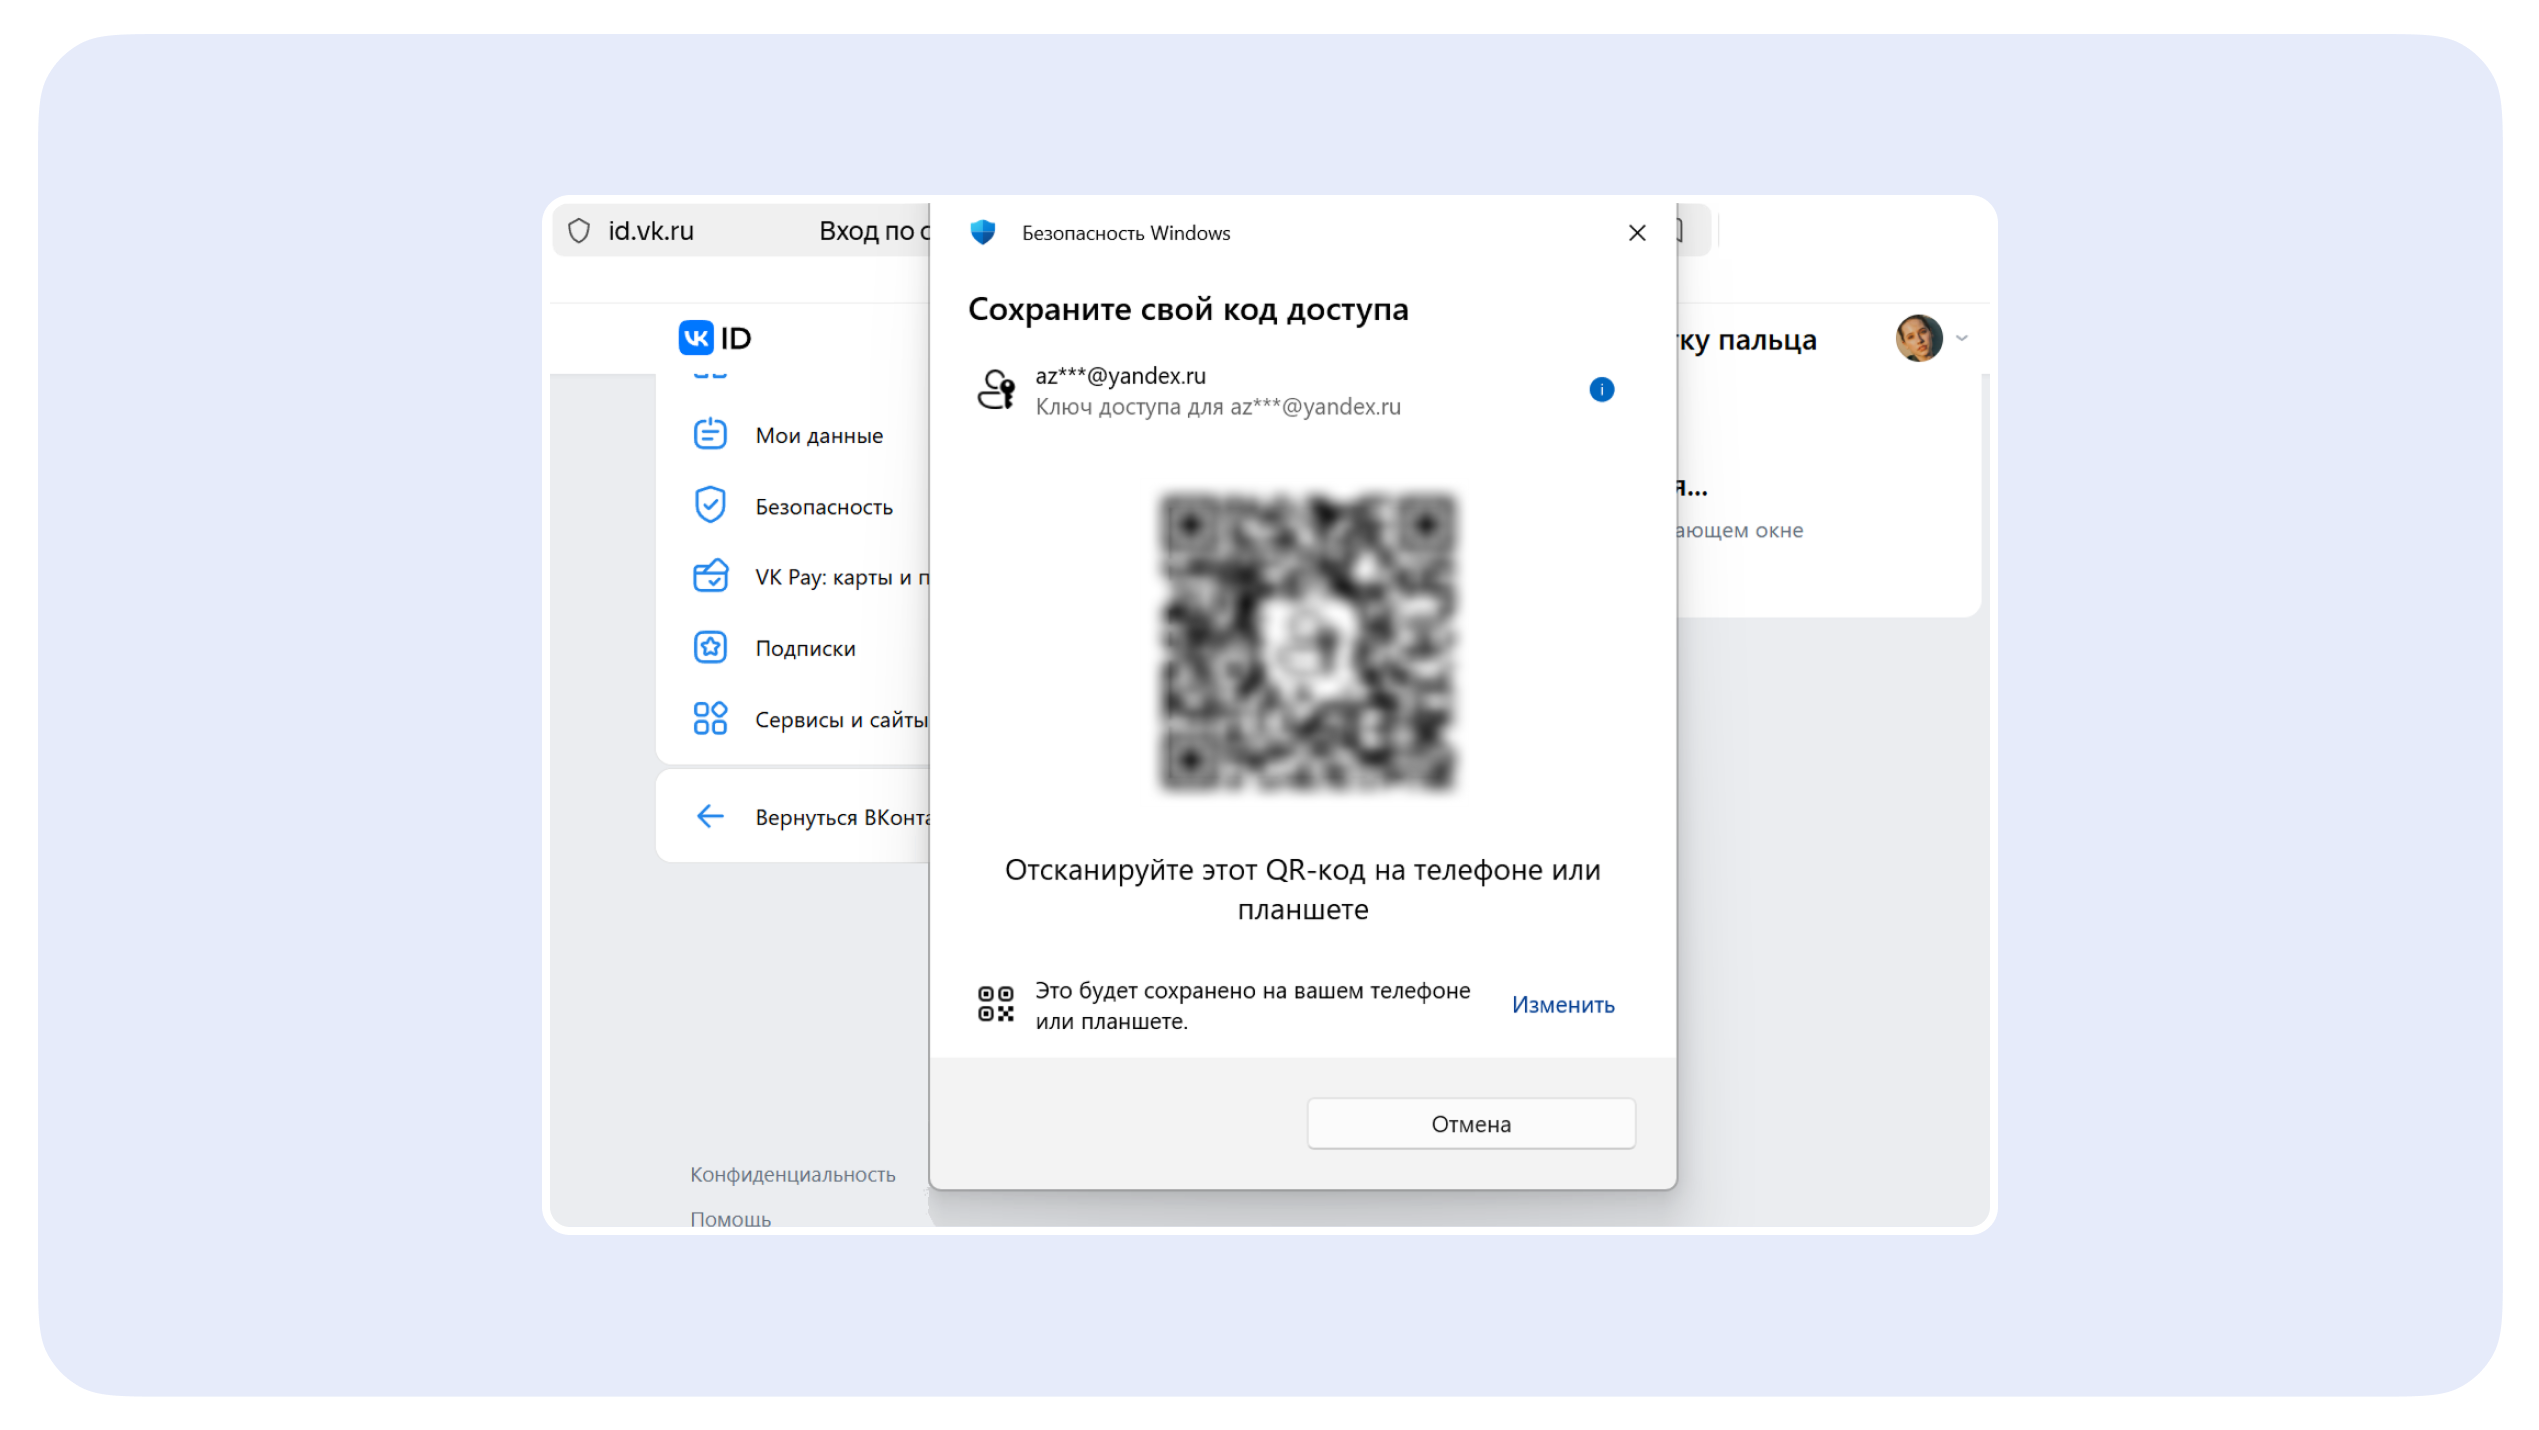Open Конфиденциальность footer link
2539x1430 pixels.
[792, 1174]
